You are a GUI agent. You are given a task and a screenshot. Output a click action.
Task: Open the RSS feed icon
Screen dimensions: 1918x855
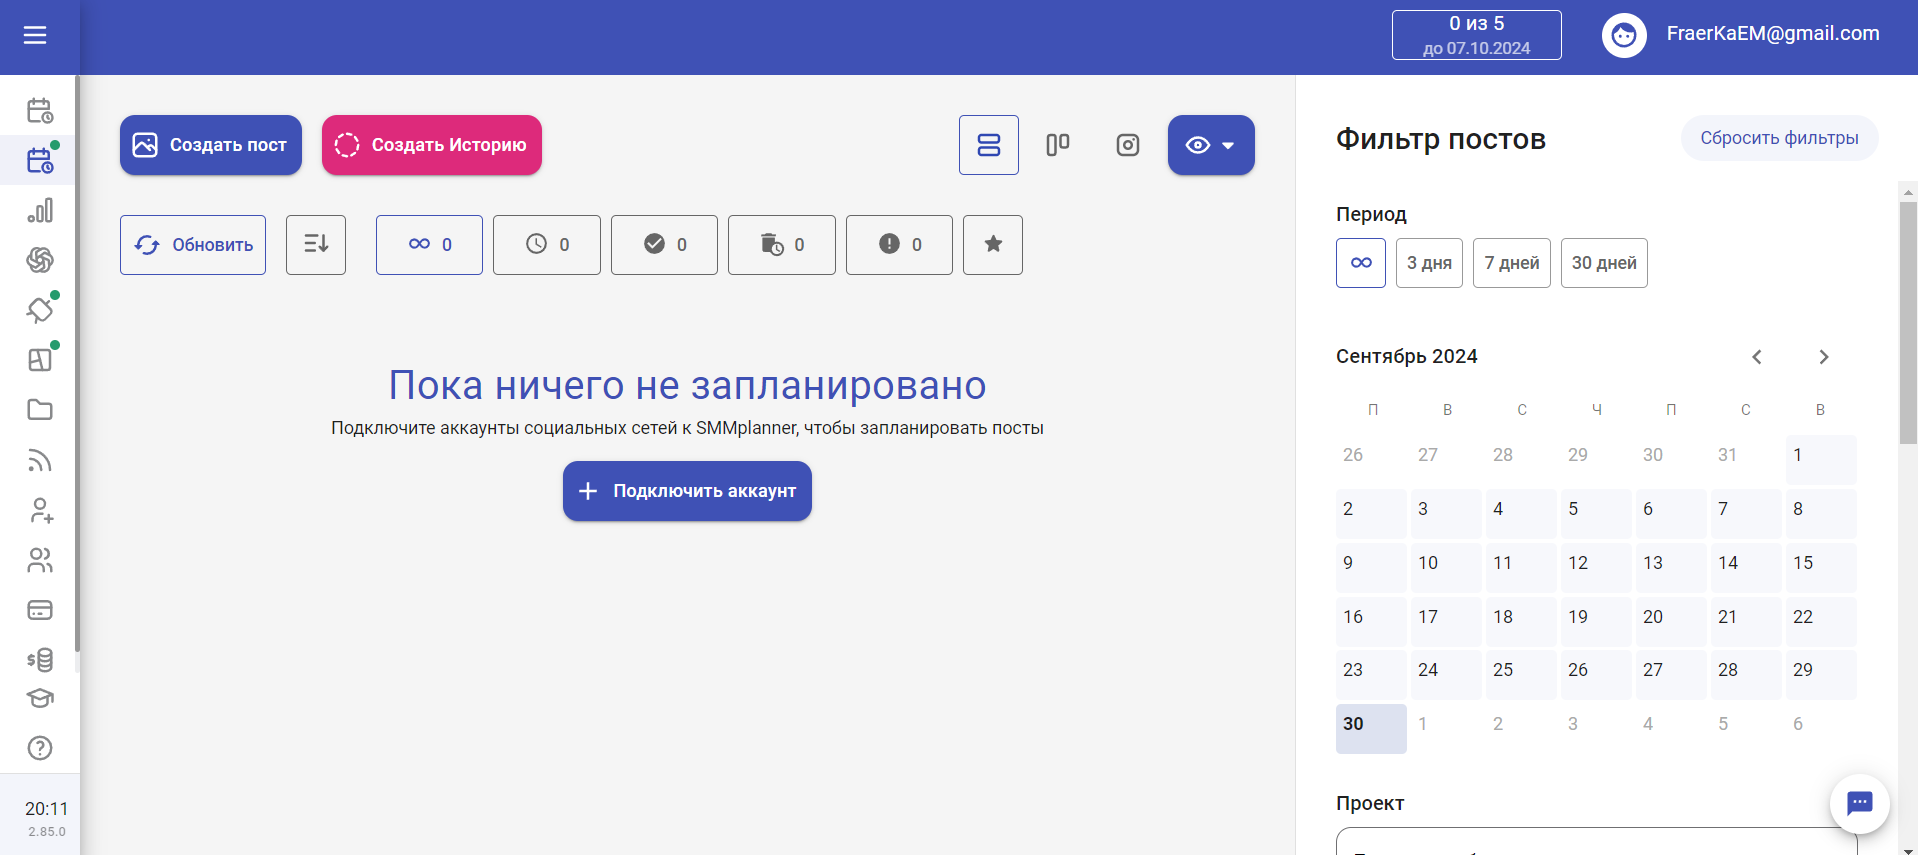click(x=40, y=460)
